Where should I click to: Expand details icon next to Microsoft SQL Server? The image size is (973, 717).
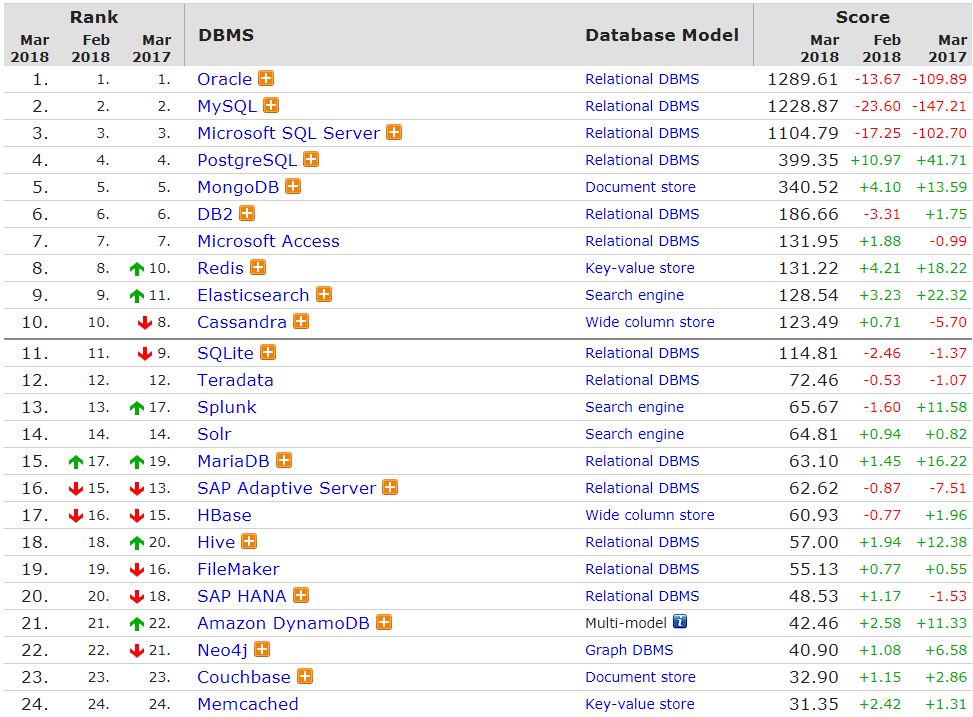pos(394,132)
